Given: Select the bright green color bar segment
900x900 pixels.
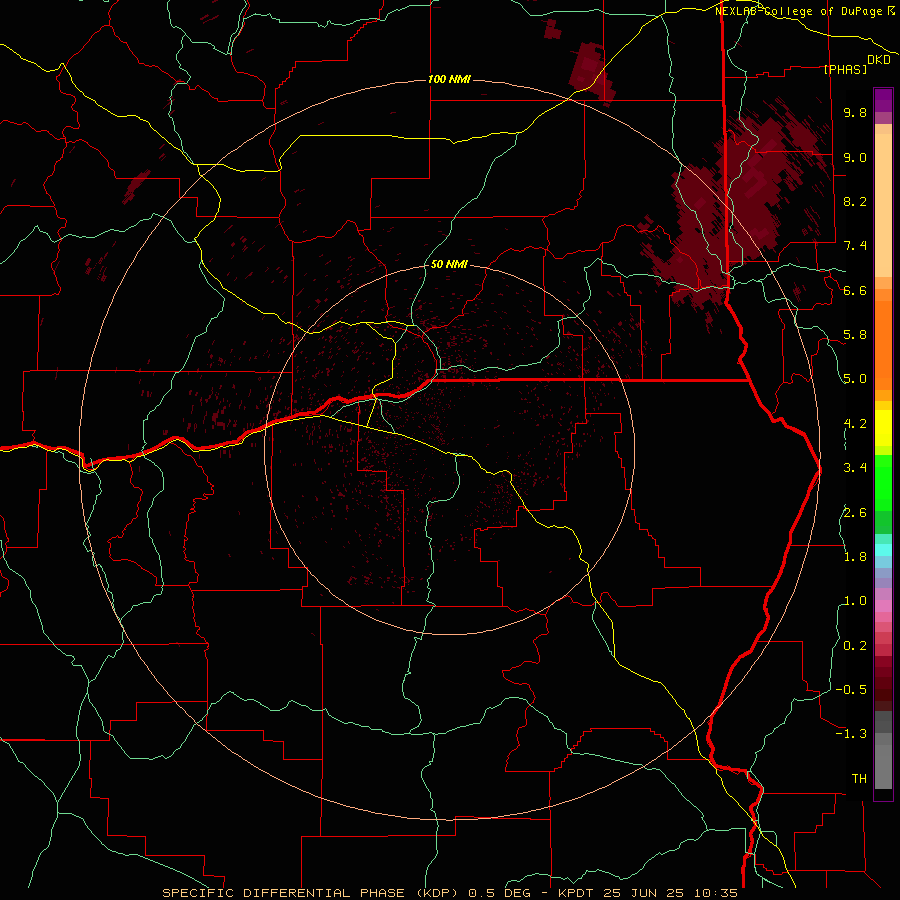Looking at the screenshot, I should (x=883, y=482).
